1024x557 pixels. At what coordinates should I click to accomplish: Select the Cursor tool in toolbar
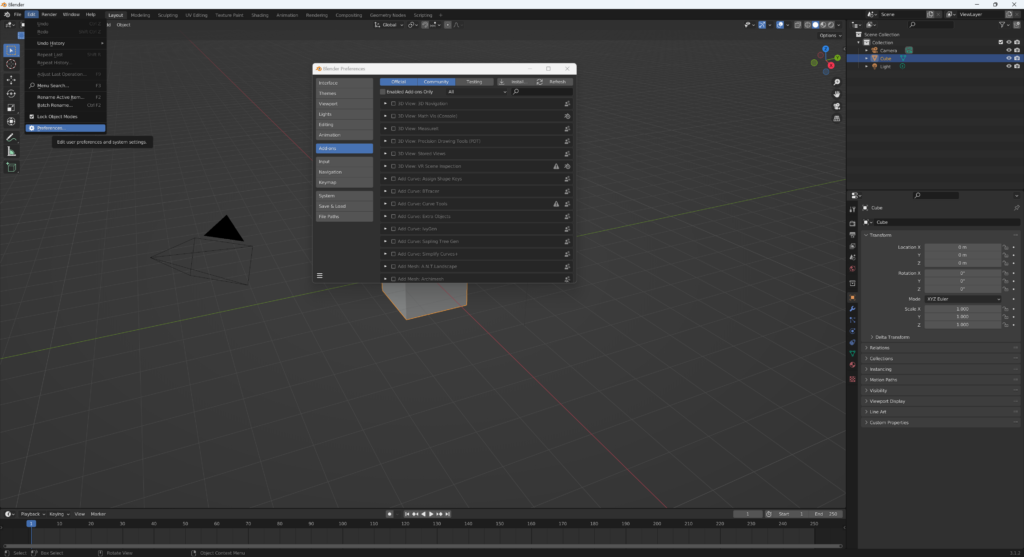point(11,64)
